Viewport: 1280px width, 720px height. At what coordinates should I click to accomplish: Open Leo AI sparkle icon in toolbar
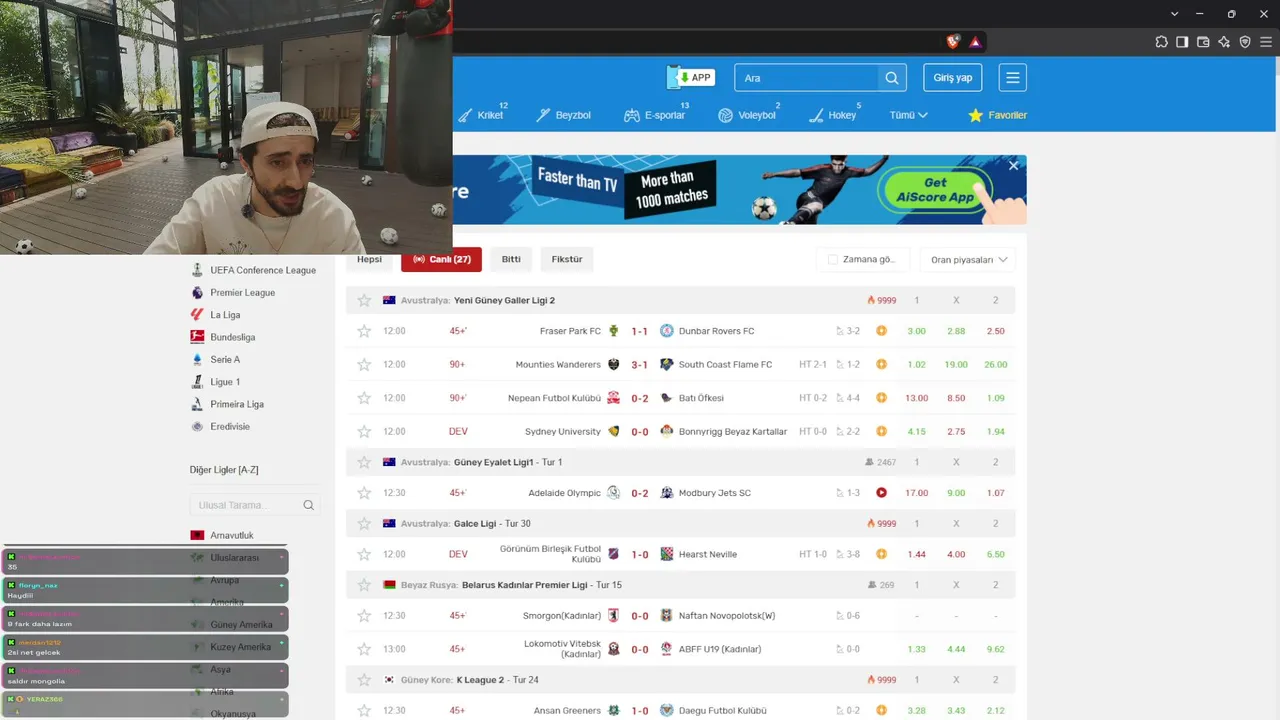tap(1224, 42)
